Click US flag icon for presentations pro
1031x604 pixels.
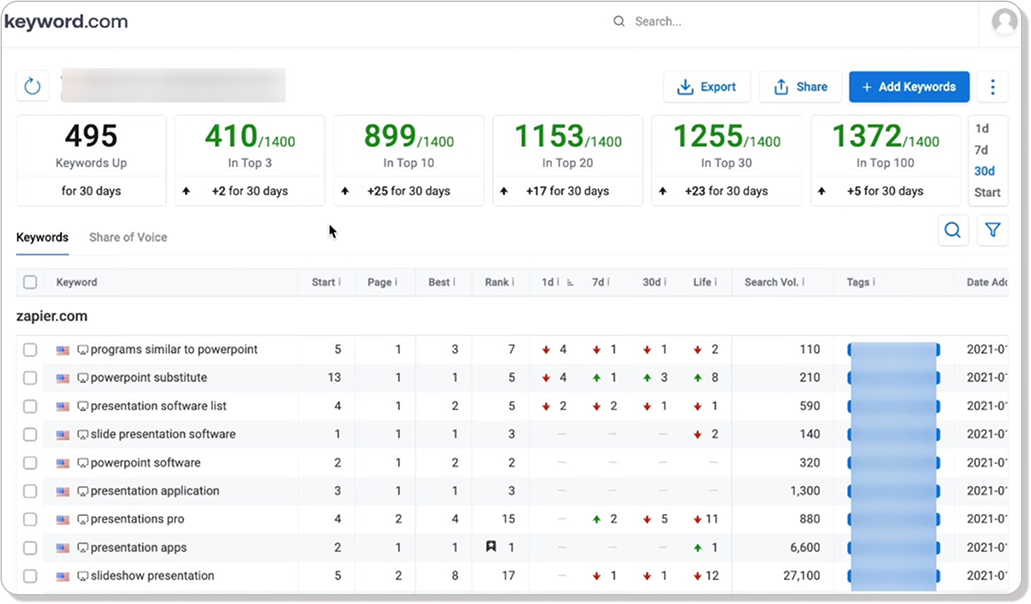click(62, 519)
